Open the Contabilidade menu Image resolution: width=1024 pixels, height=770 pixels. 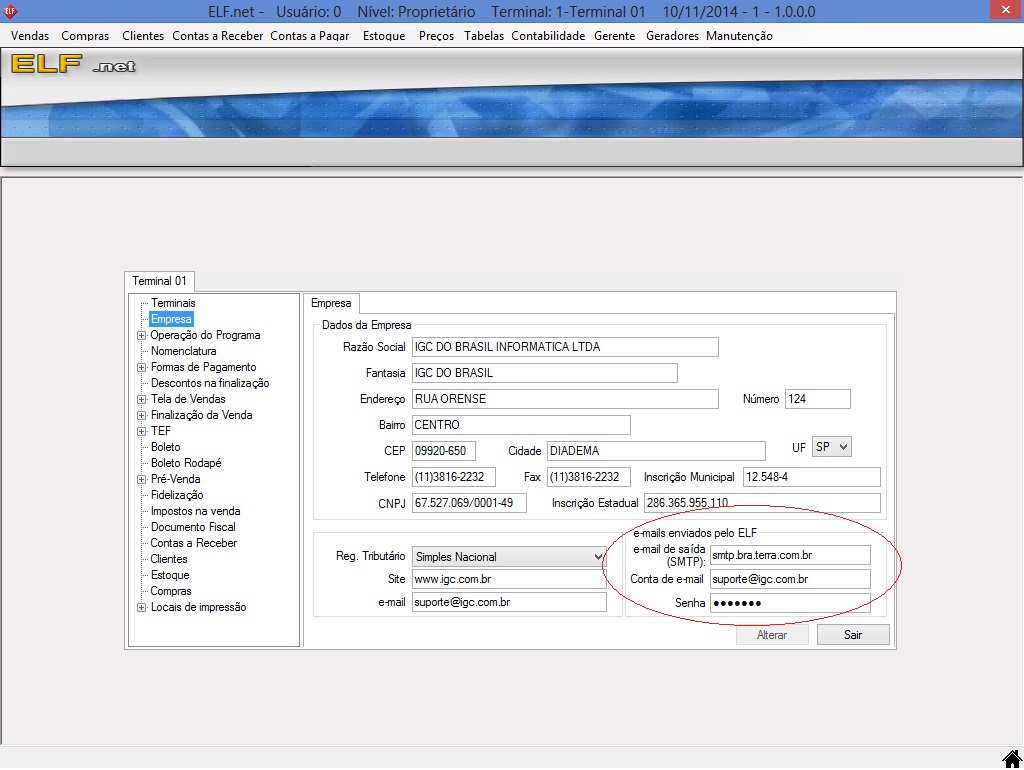point(548,36)
